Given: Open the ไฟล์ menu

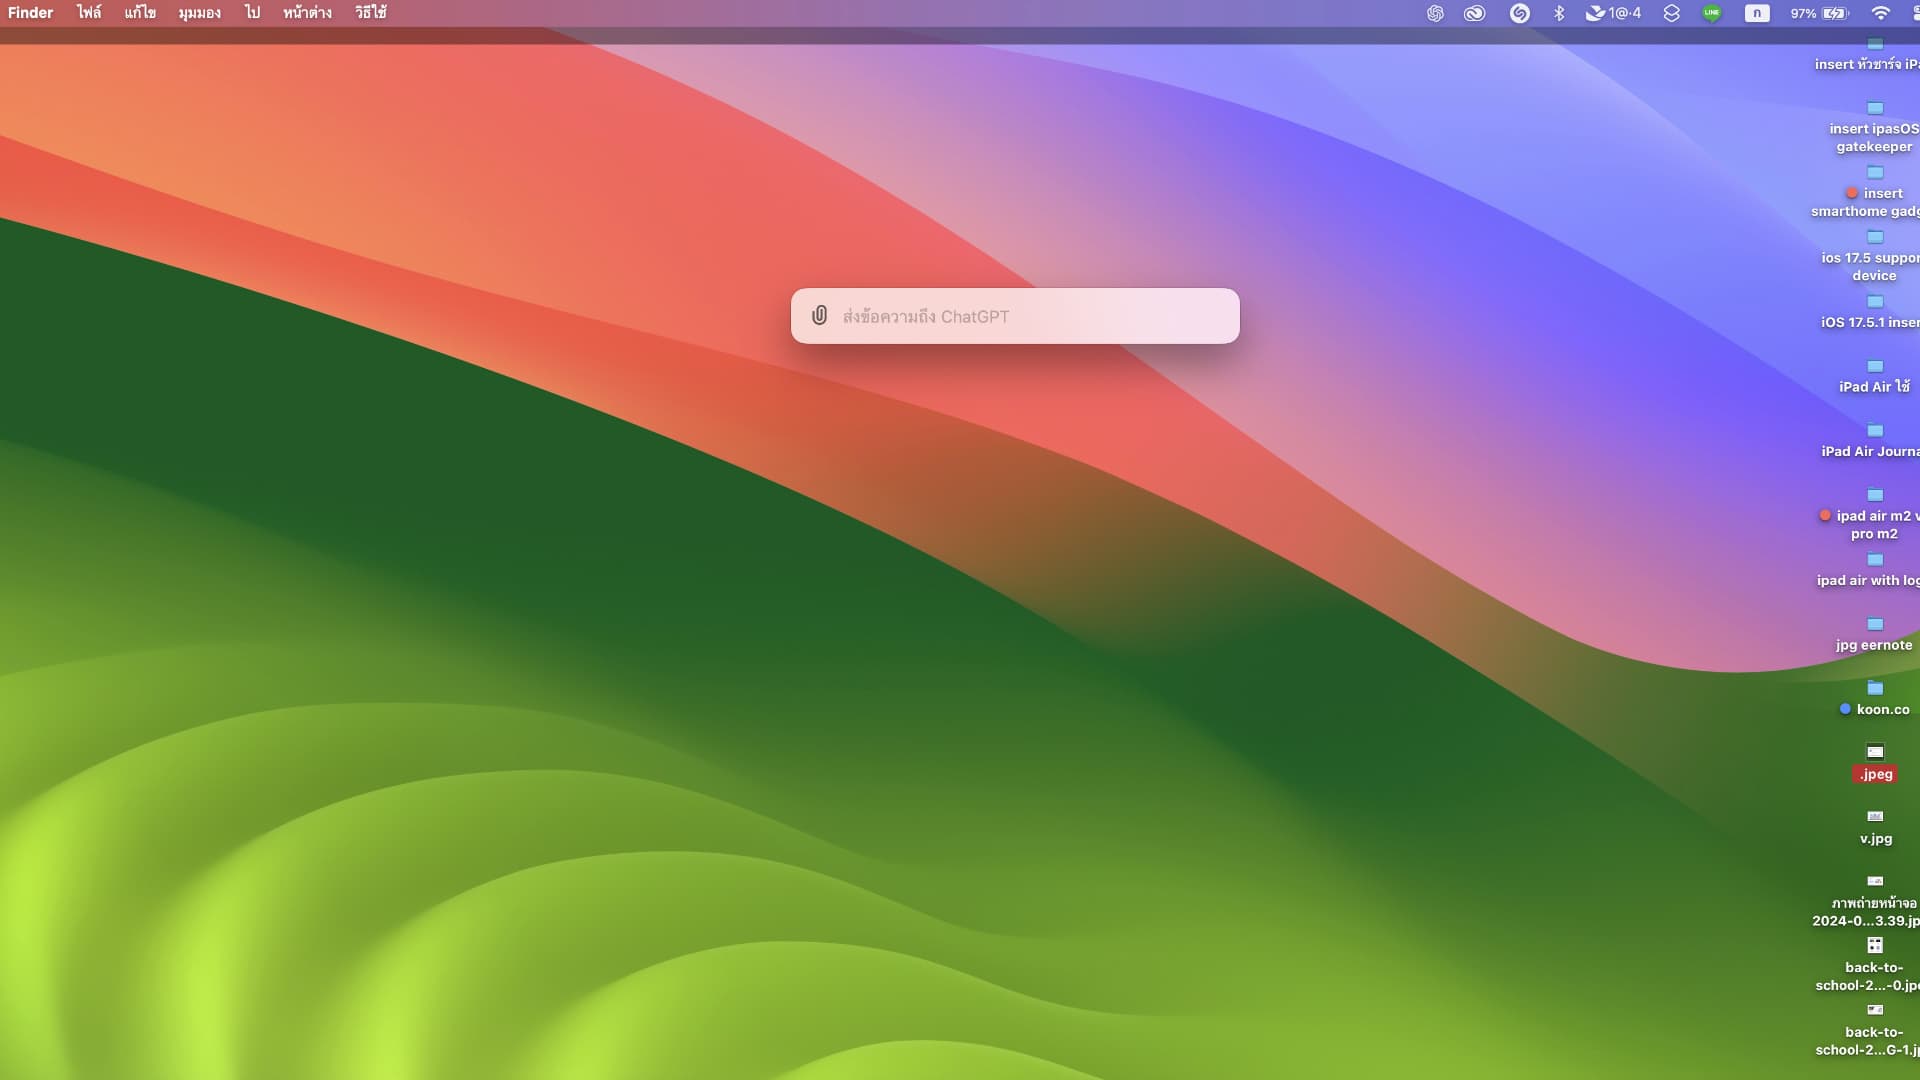Looking at the screenshot, I should tap(89, 13).
